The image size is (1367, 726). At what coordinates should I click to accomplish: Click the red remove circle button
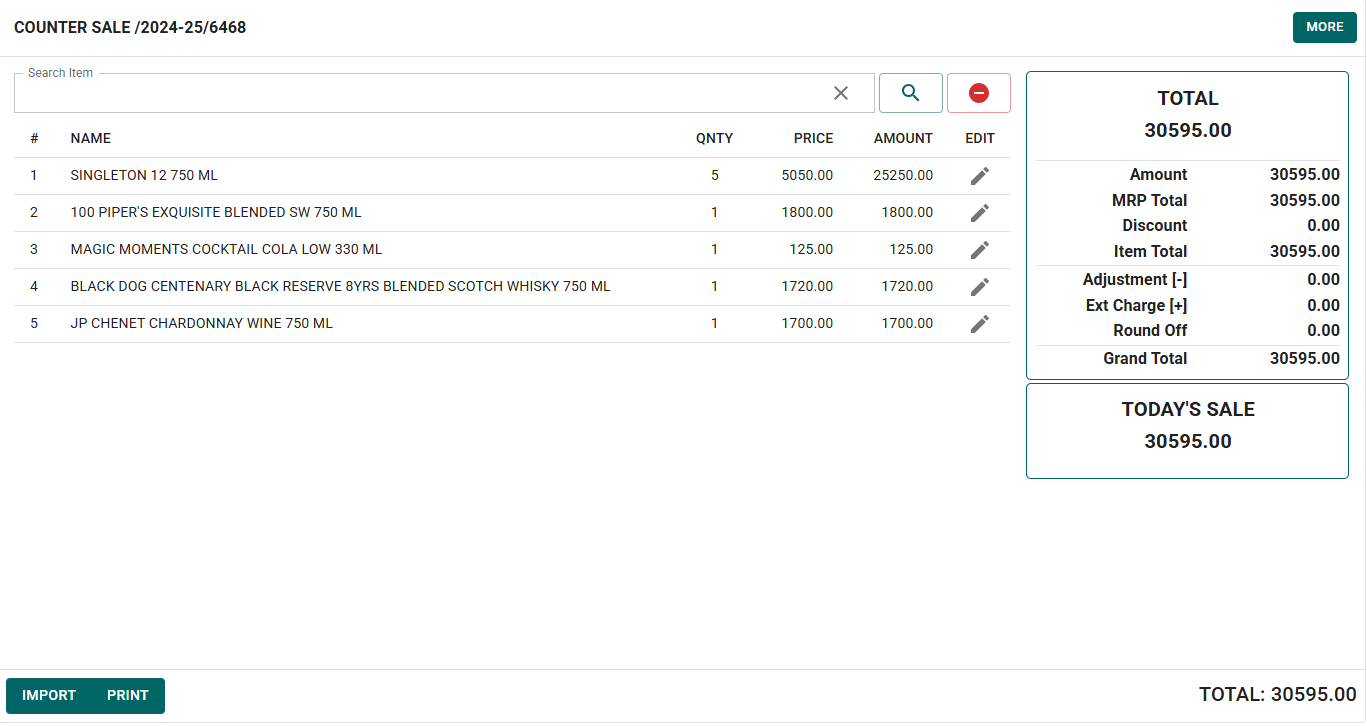click(x=979, y=93)
